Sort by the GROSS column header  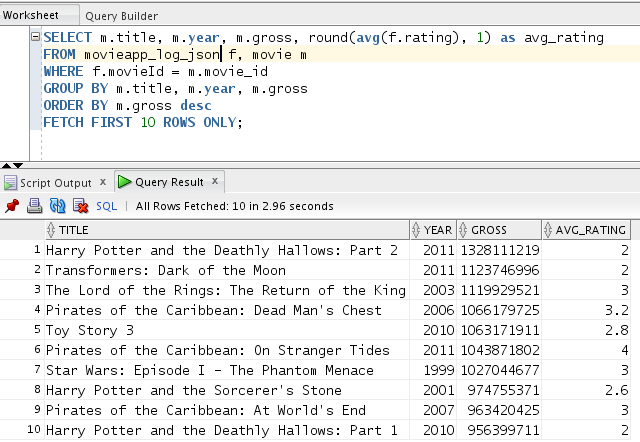499,230
